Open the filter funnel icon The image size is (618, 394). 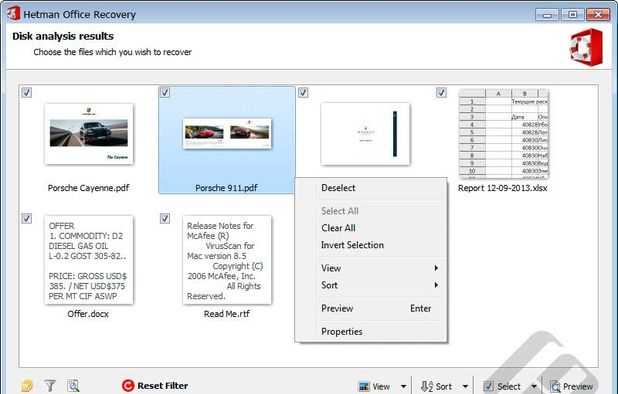click(50, 386)
